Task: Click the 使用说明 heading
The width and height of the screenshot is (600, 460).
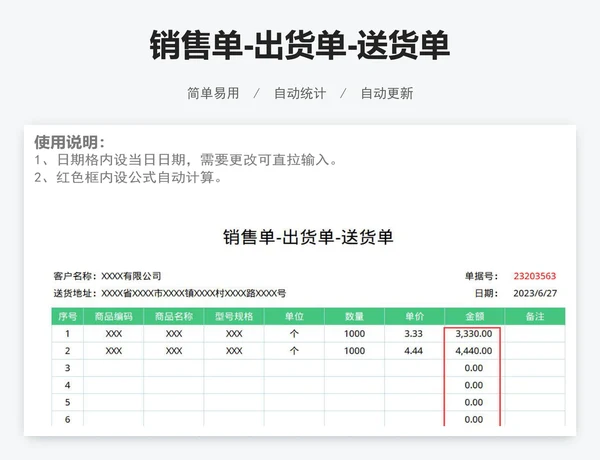Action: (69, 142)
